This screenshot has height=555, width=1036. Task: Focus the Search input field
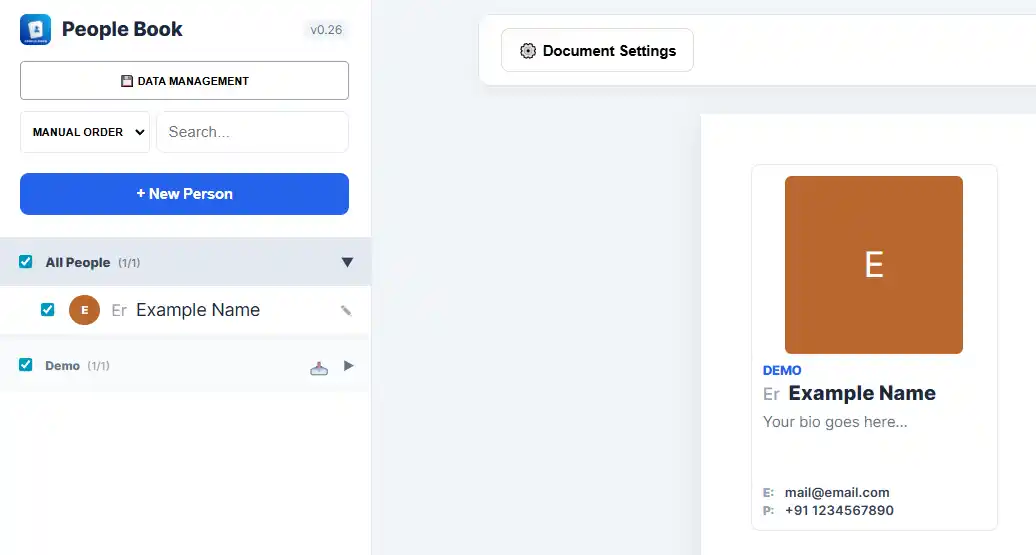tap(252, 132)
